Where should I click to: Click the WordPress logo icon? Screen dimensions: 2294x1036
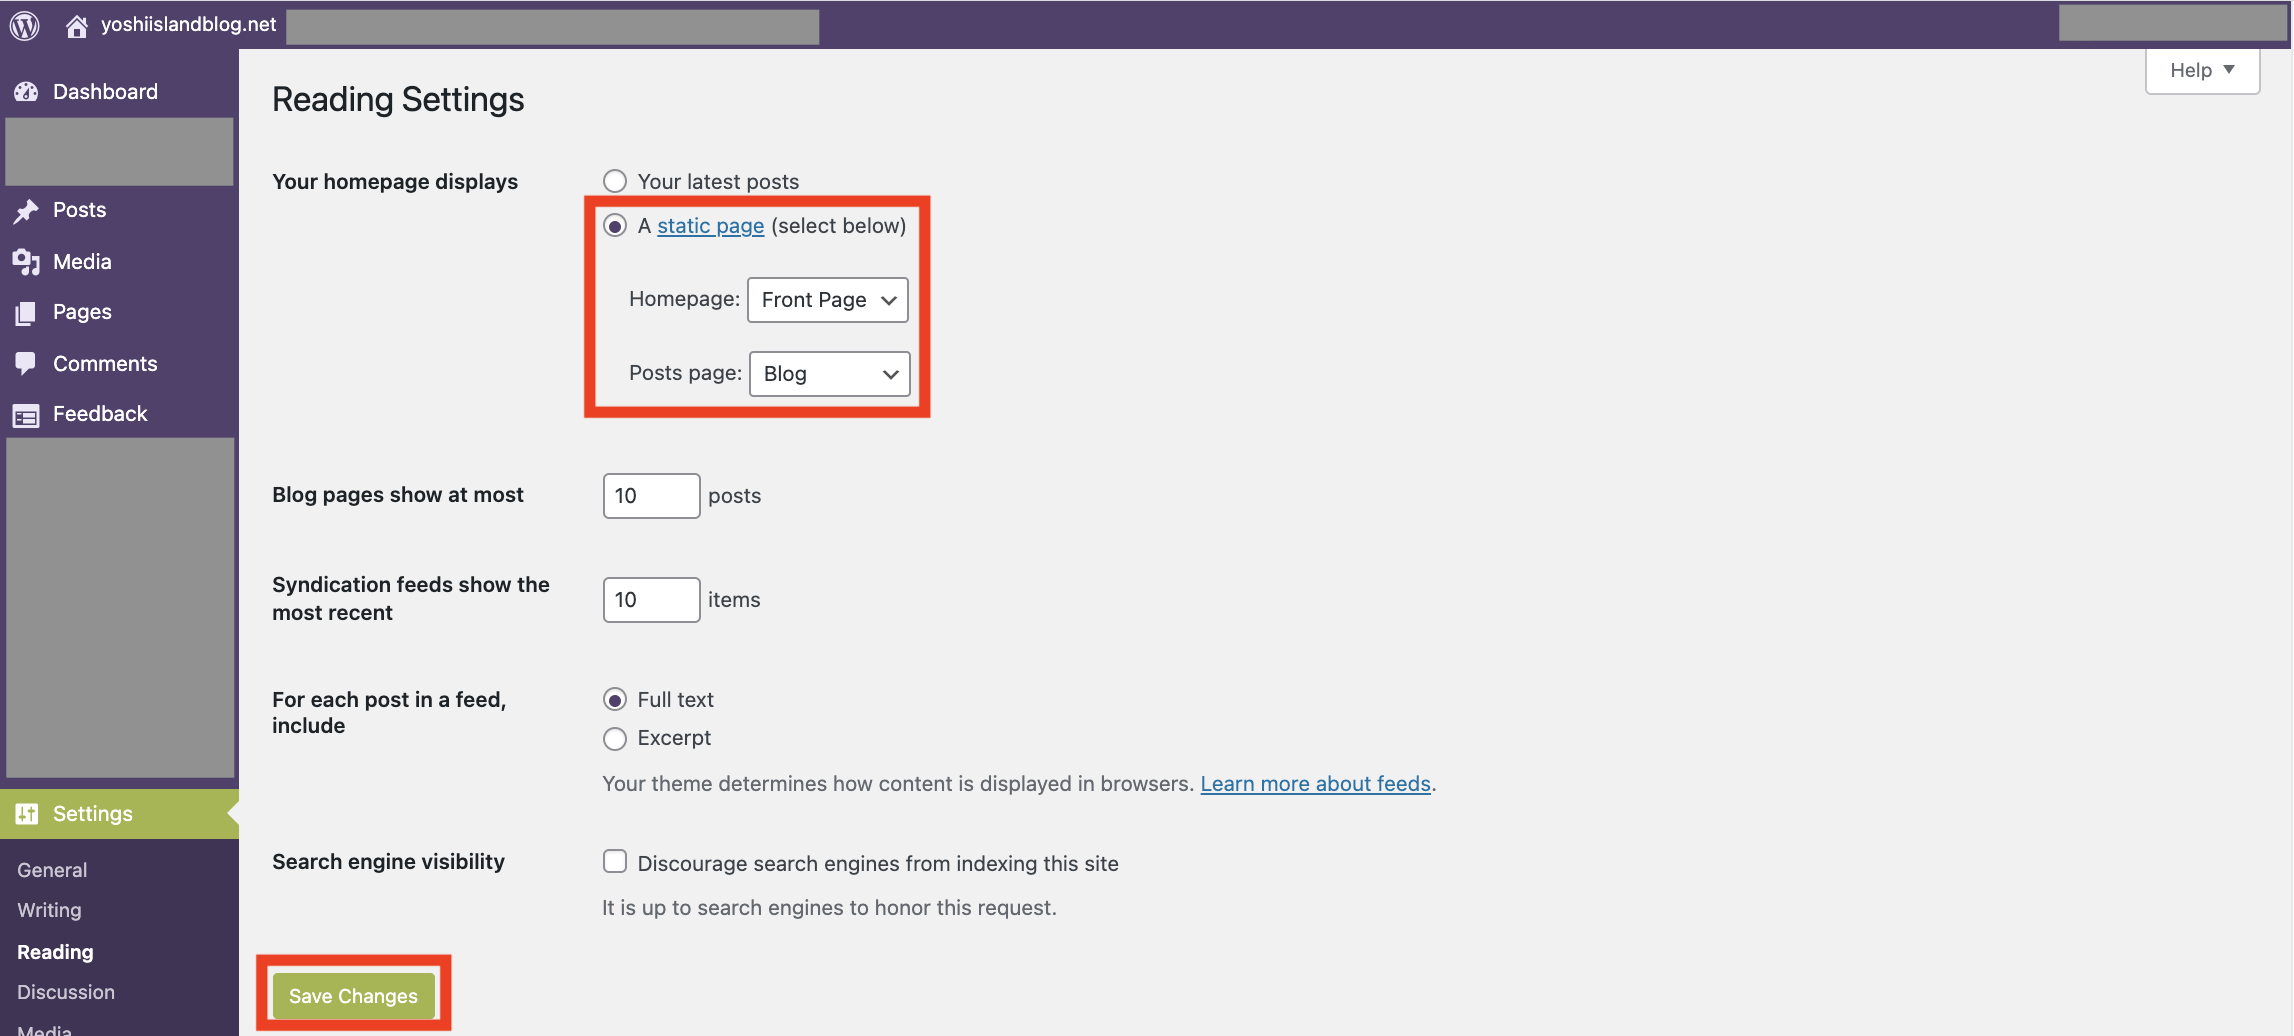pyautogui.click(x=24, y=25)
